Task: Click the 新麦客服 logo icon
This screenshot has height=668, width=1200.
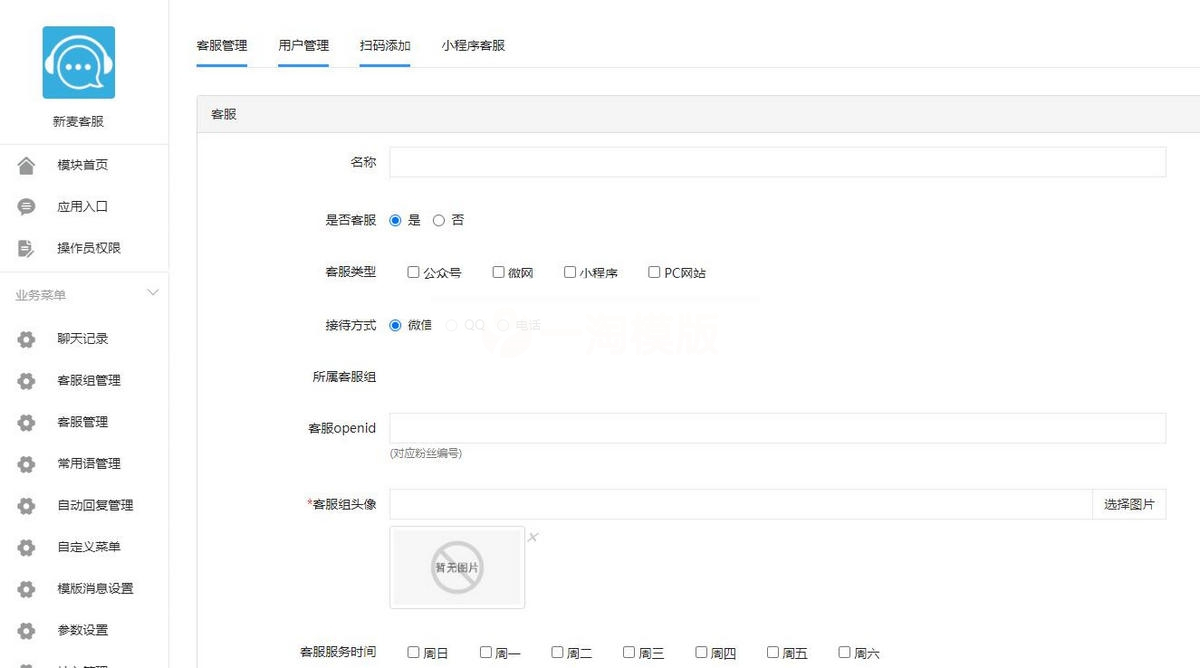Action: (x=79, y=61)
